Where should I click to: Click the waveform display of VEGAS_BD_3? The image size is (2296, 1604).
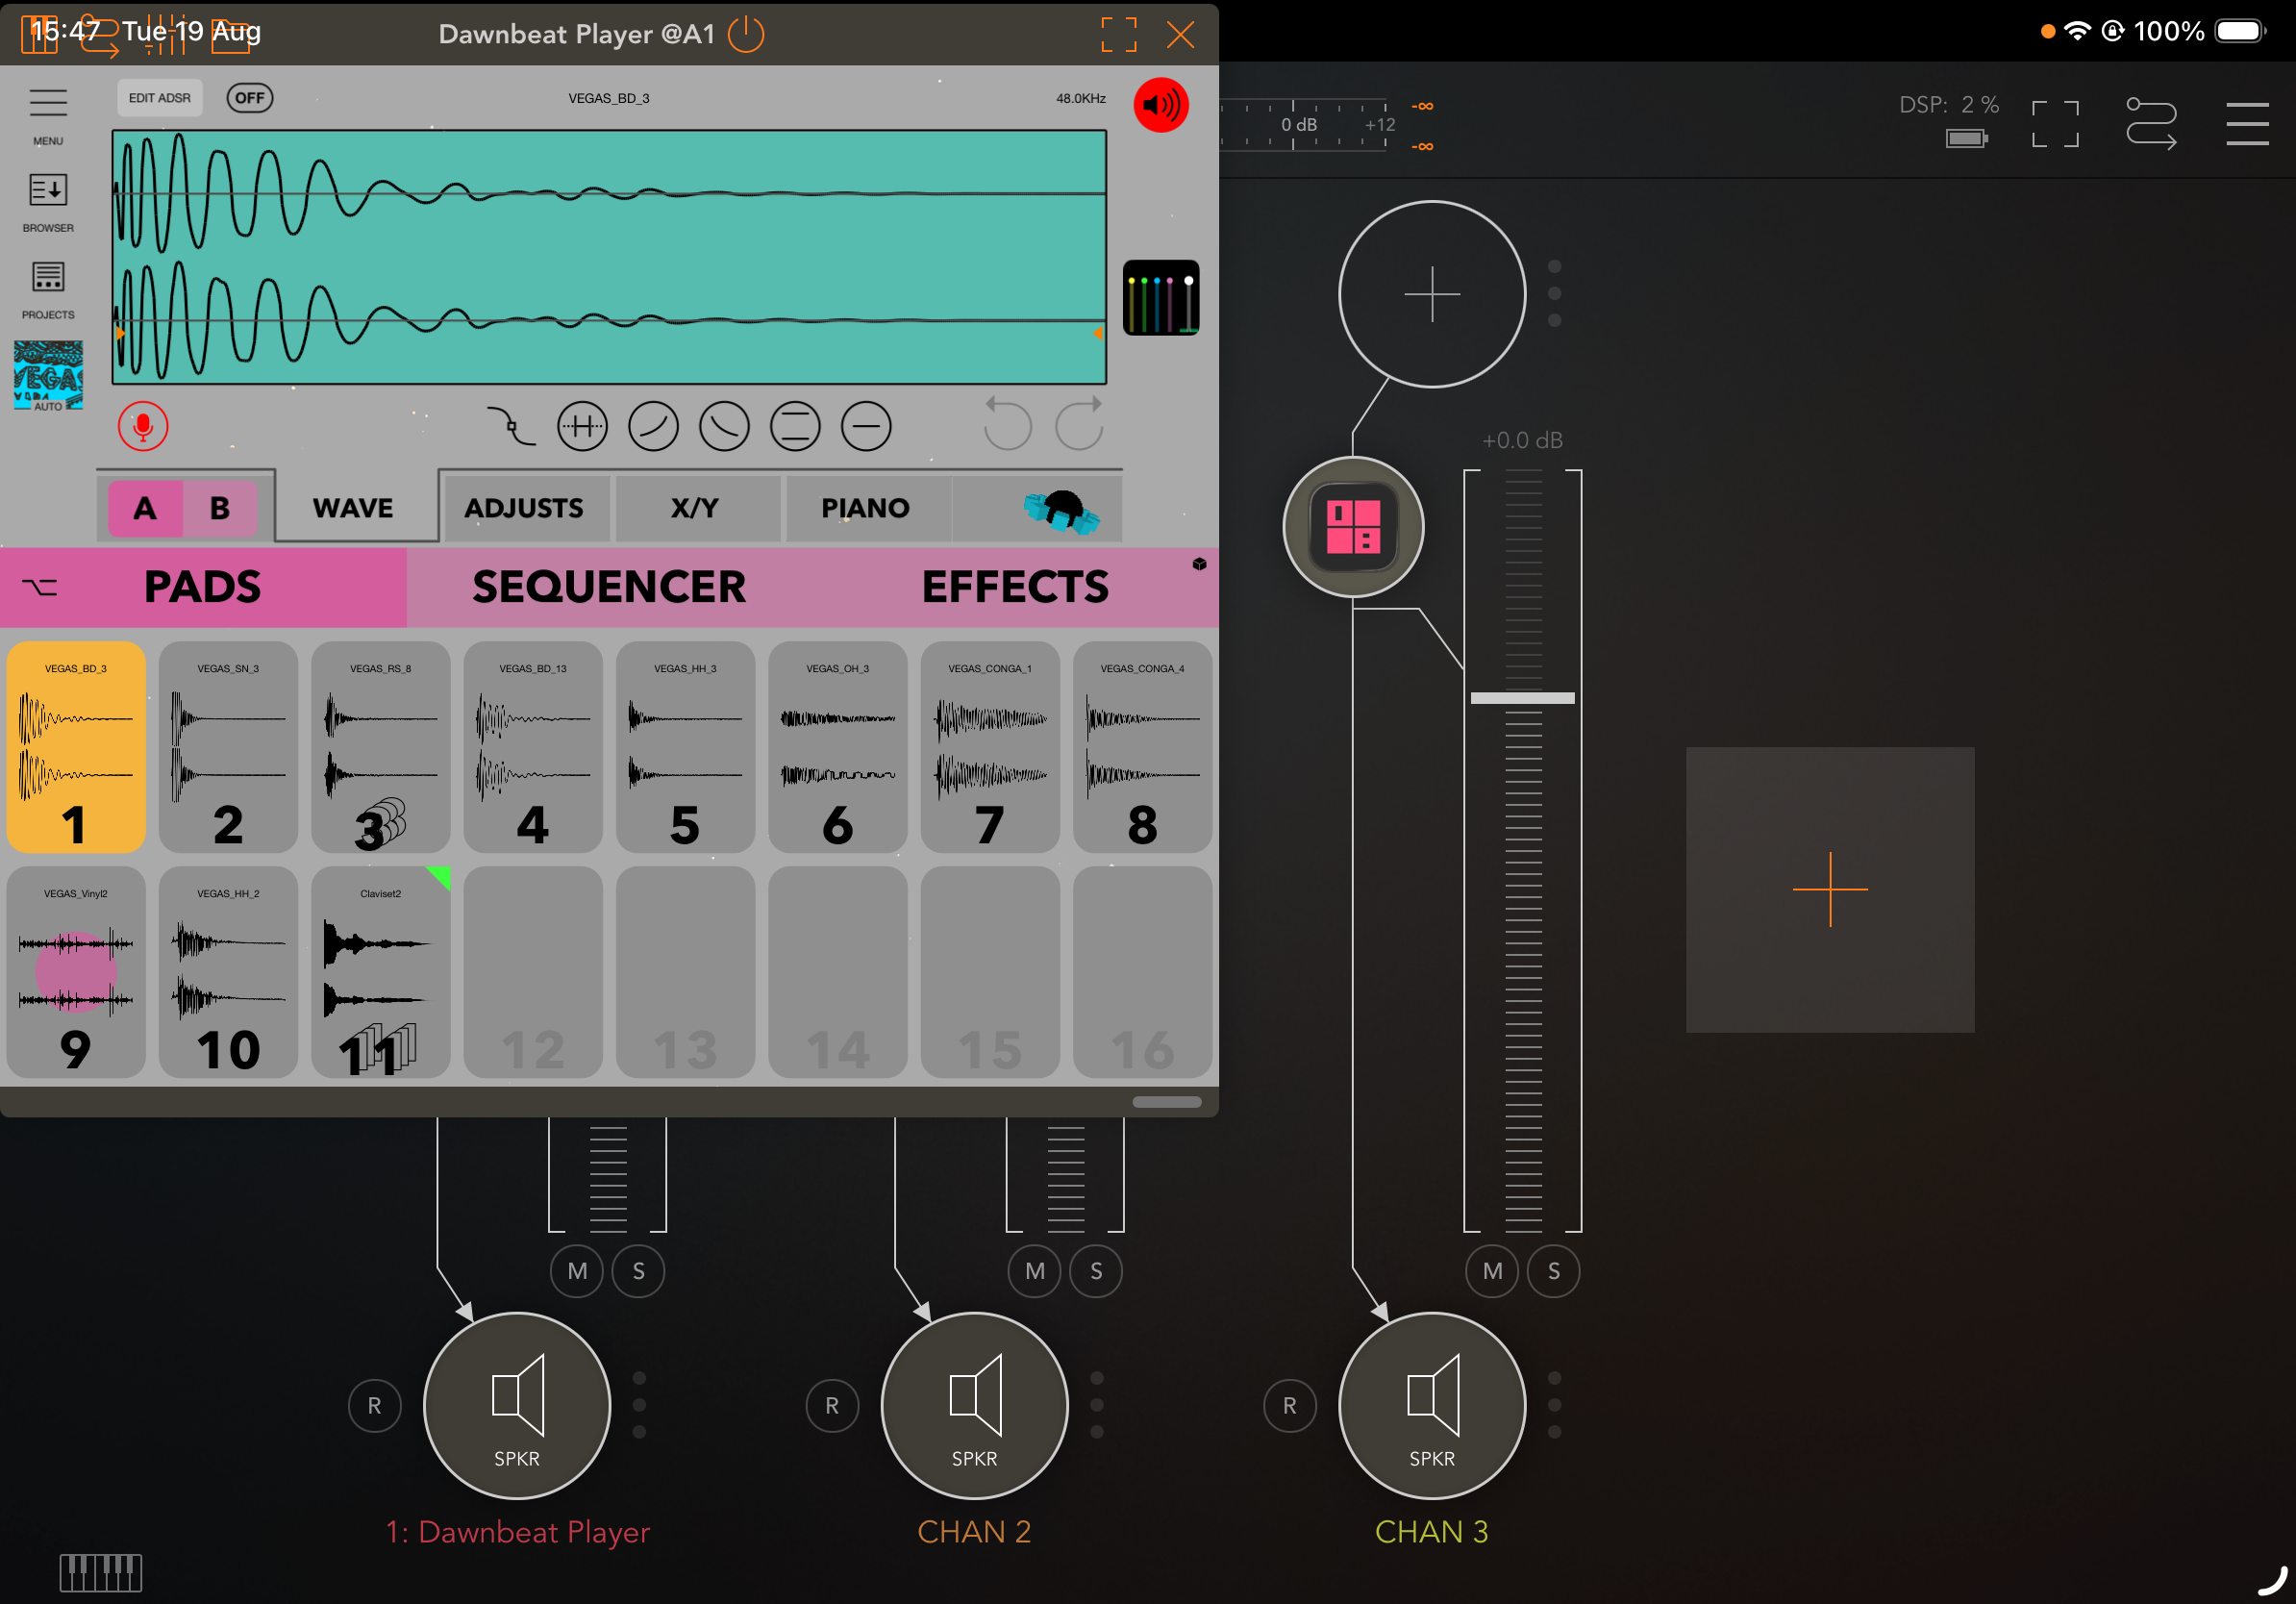pos(609,257)
